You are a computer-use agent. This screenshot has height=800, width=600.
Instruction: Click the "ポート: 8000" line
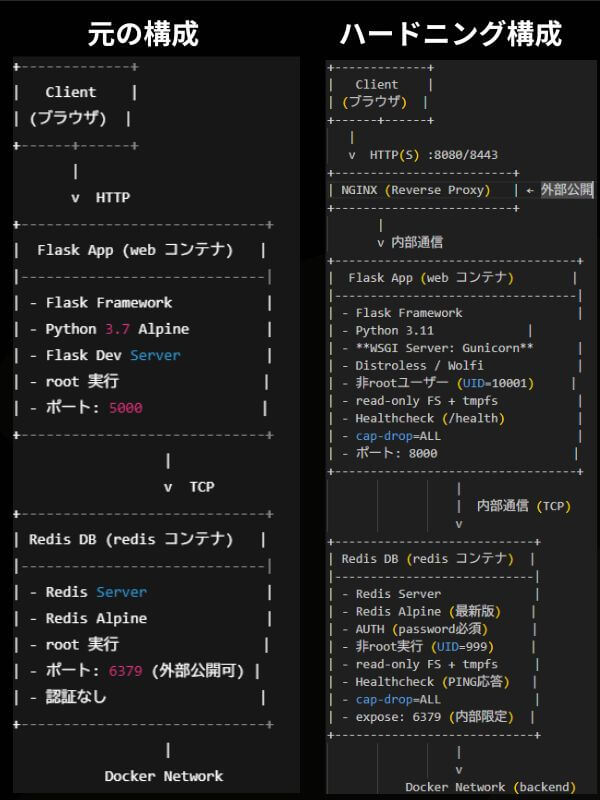click(x=396, y=453)
